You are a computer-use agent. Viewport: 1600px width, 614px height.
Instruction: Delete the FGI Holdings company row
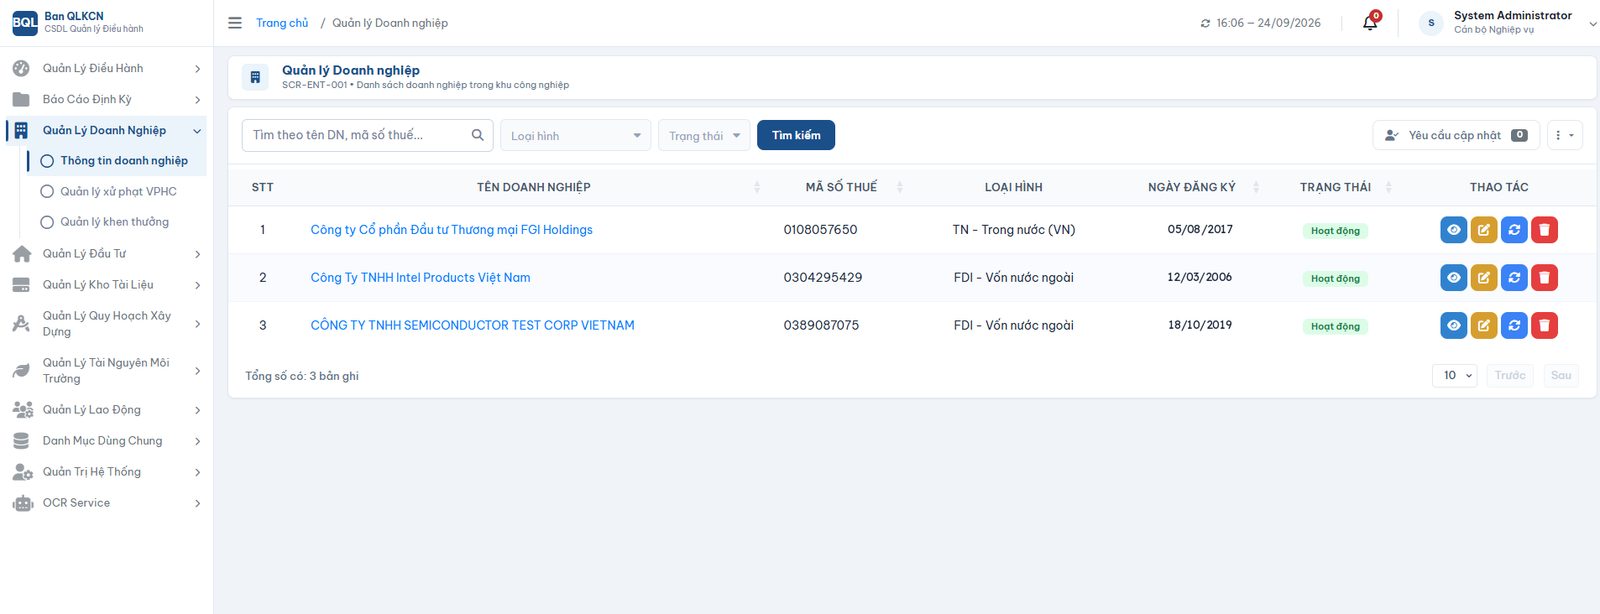coord(1544,230)
